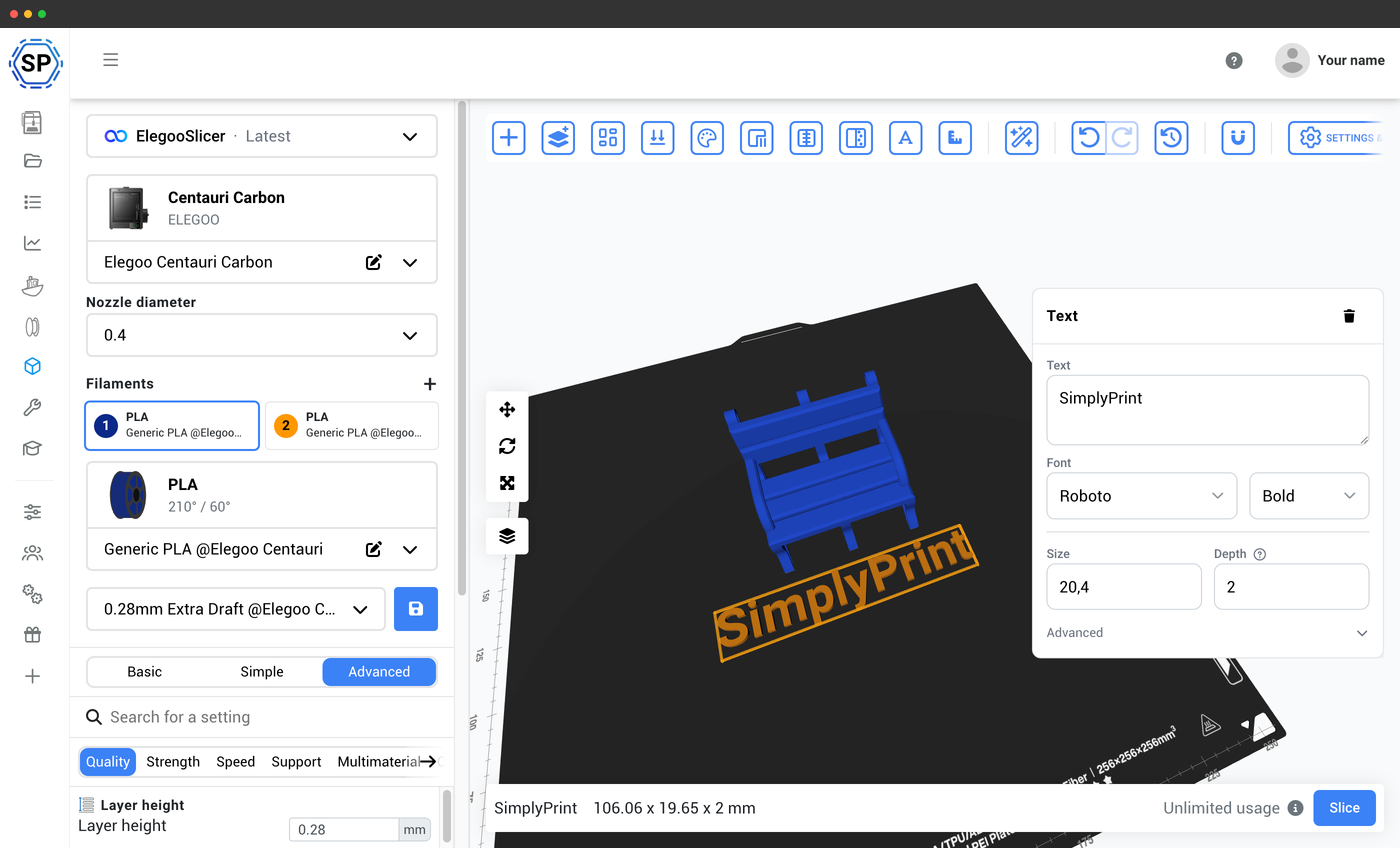The width and height of the screenshot is (1400, 848).
Task: Expand the Elegoo Centauri Carbon printer profile dropdown
Action: point(410,263)
